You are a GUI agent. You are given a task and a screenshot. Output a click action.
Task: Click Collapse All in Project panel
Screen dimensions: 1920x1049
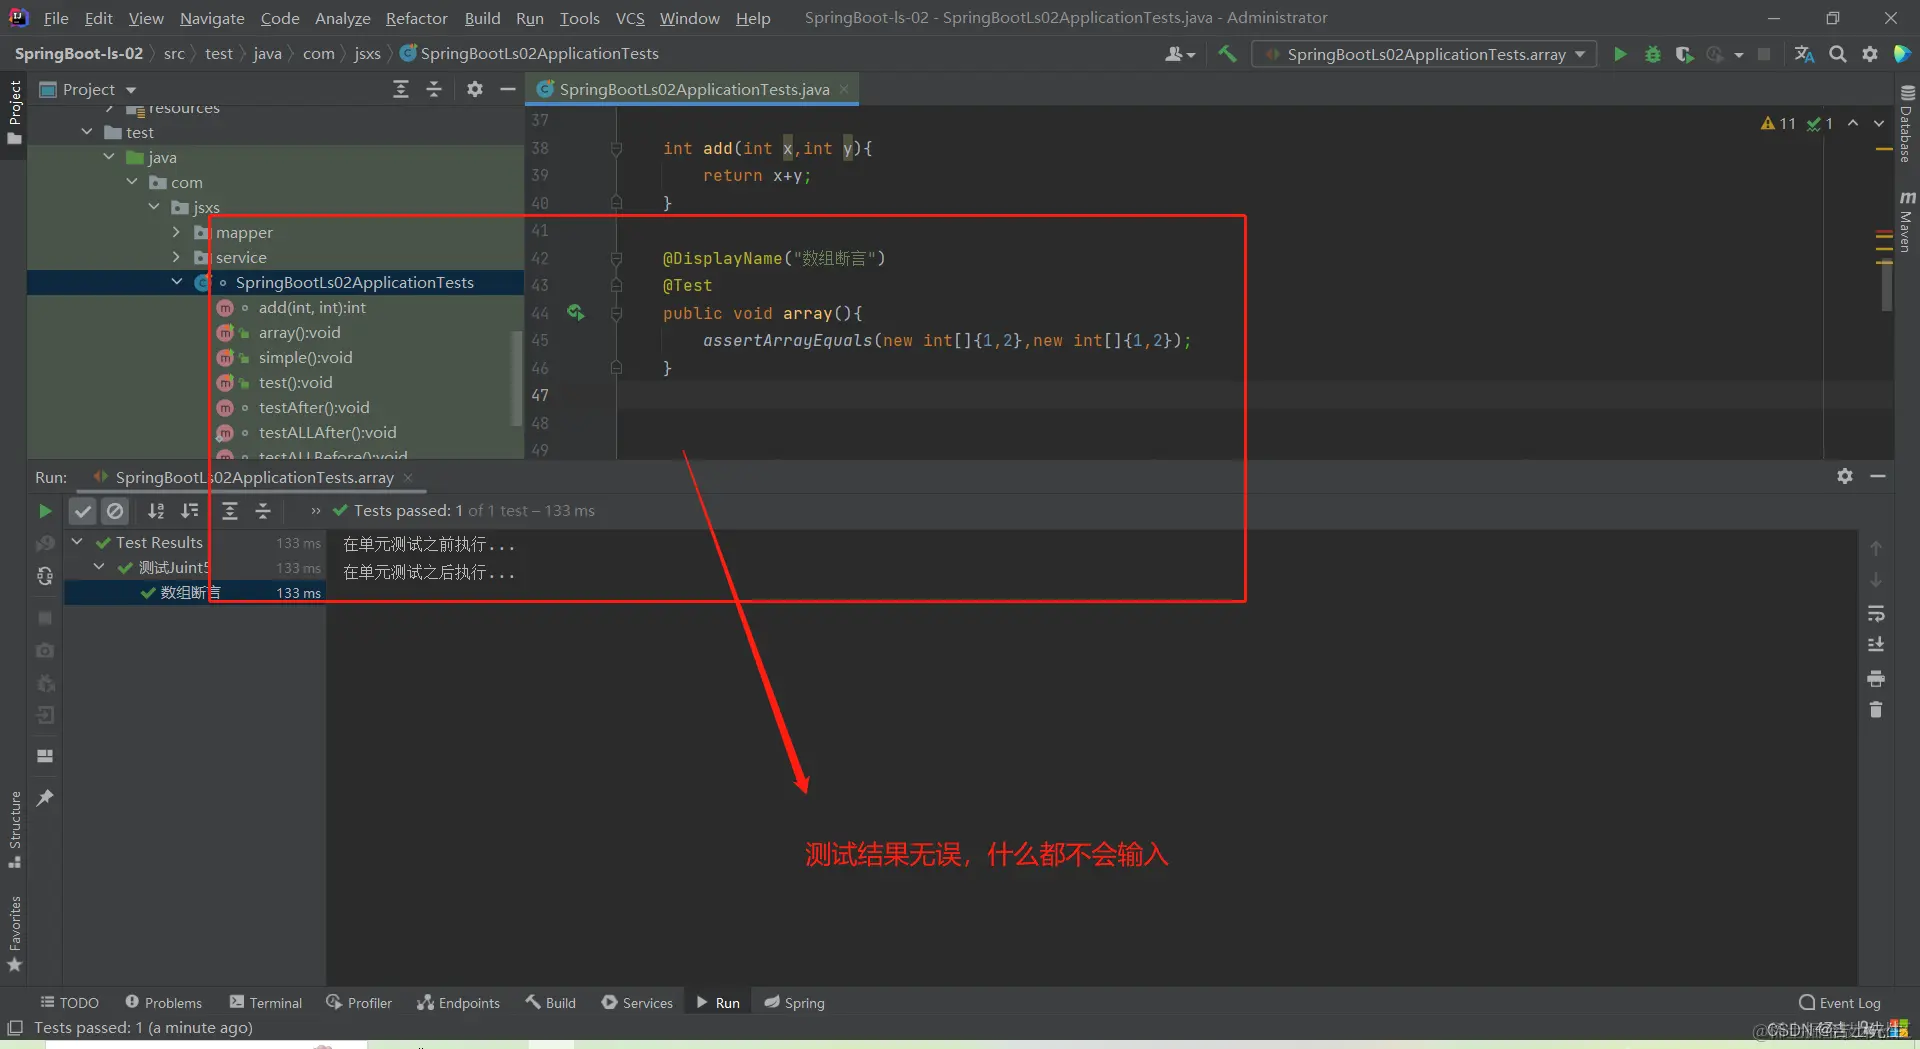pos(434,89)
